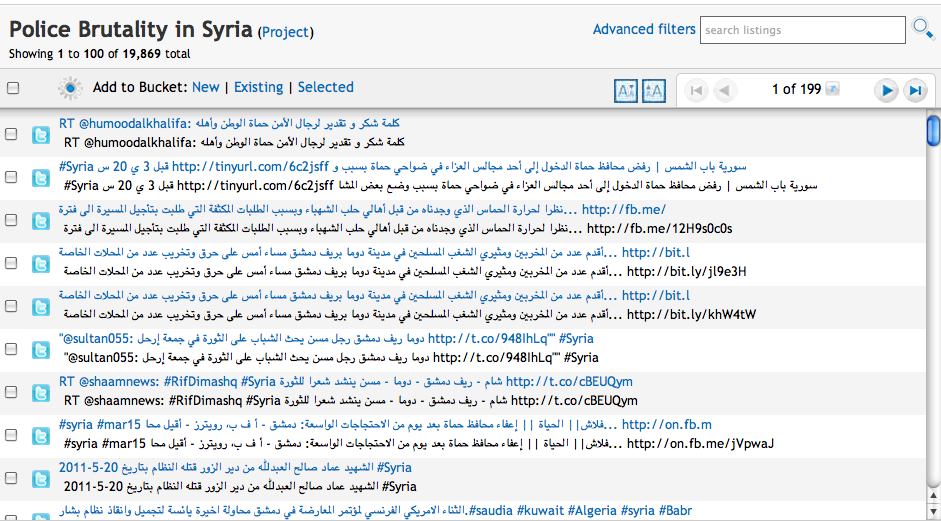The height and width of the screenshot is (521, 941).
Task: Click the URL text http://on.fb.me/jVpwaJ
Action: (700, 444)
